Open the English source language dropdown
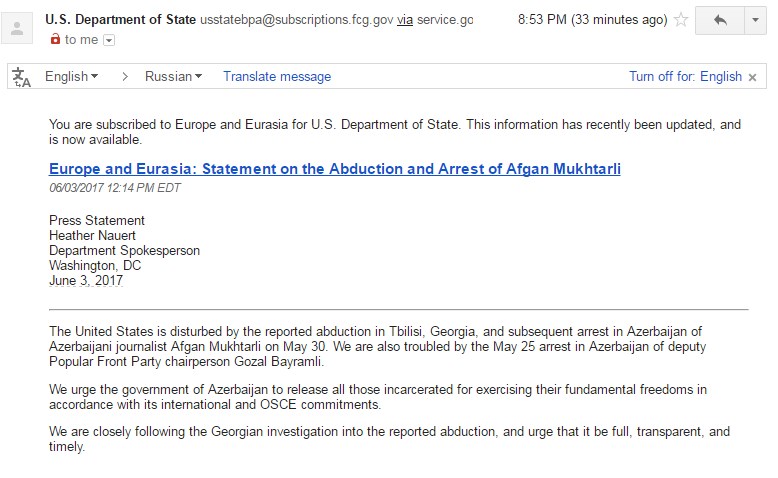 [71, 76]
